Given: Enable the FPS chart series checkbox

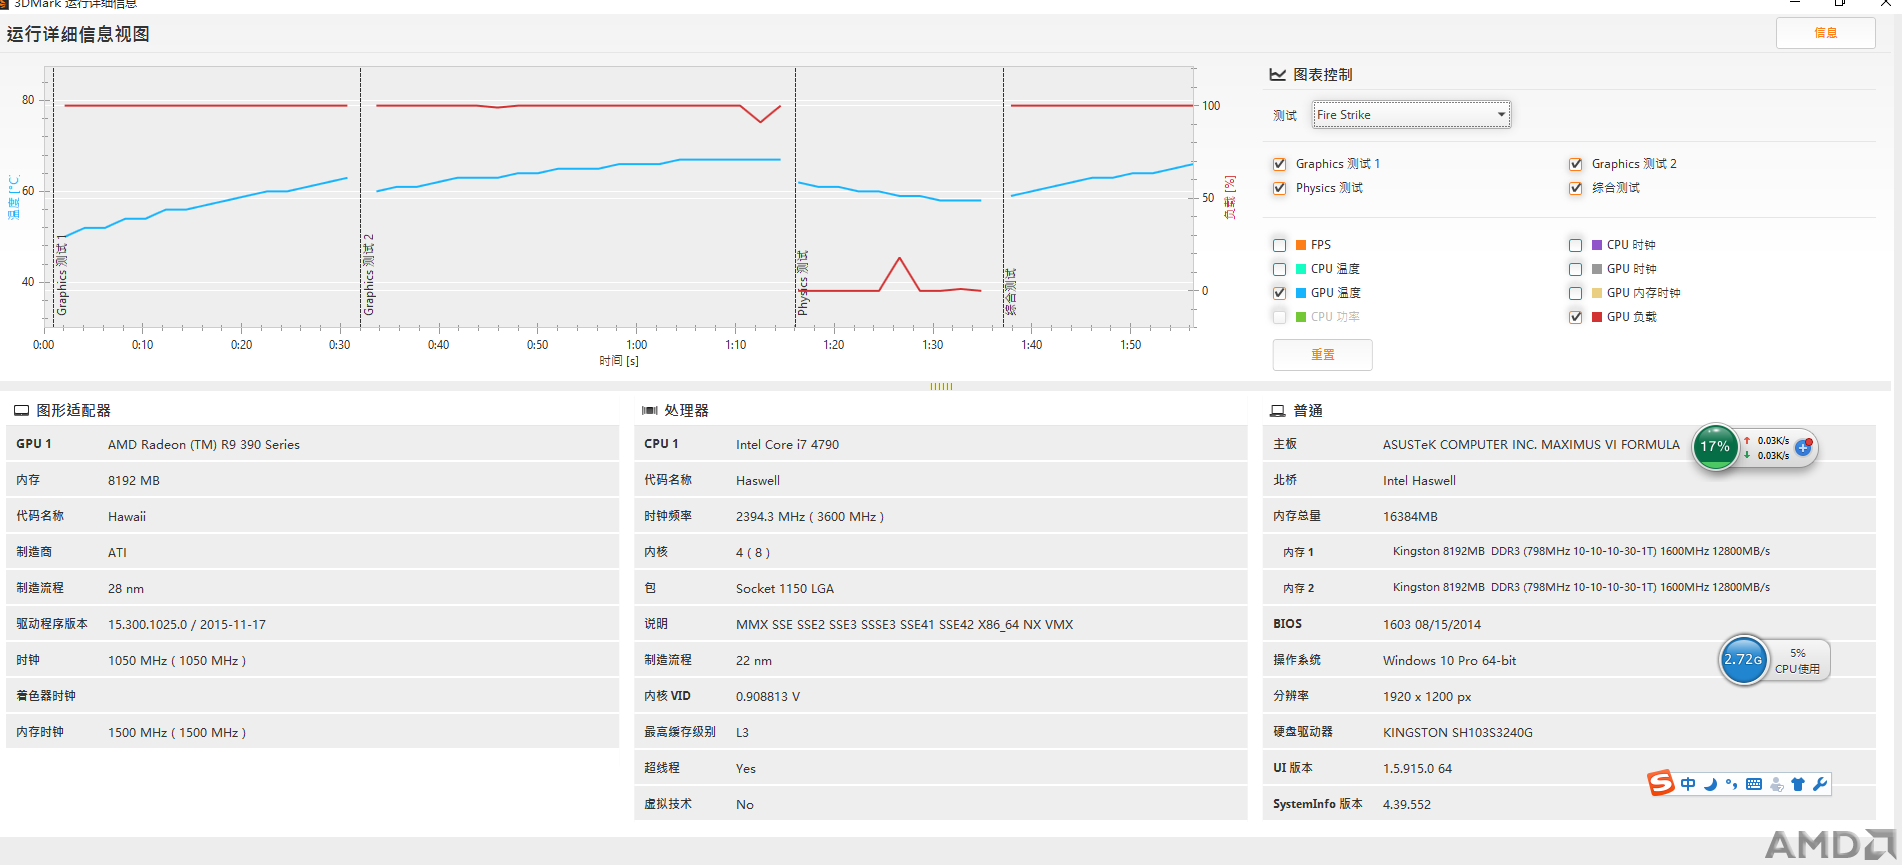Looking at the screenshot, I should [x=1279, y=245].
